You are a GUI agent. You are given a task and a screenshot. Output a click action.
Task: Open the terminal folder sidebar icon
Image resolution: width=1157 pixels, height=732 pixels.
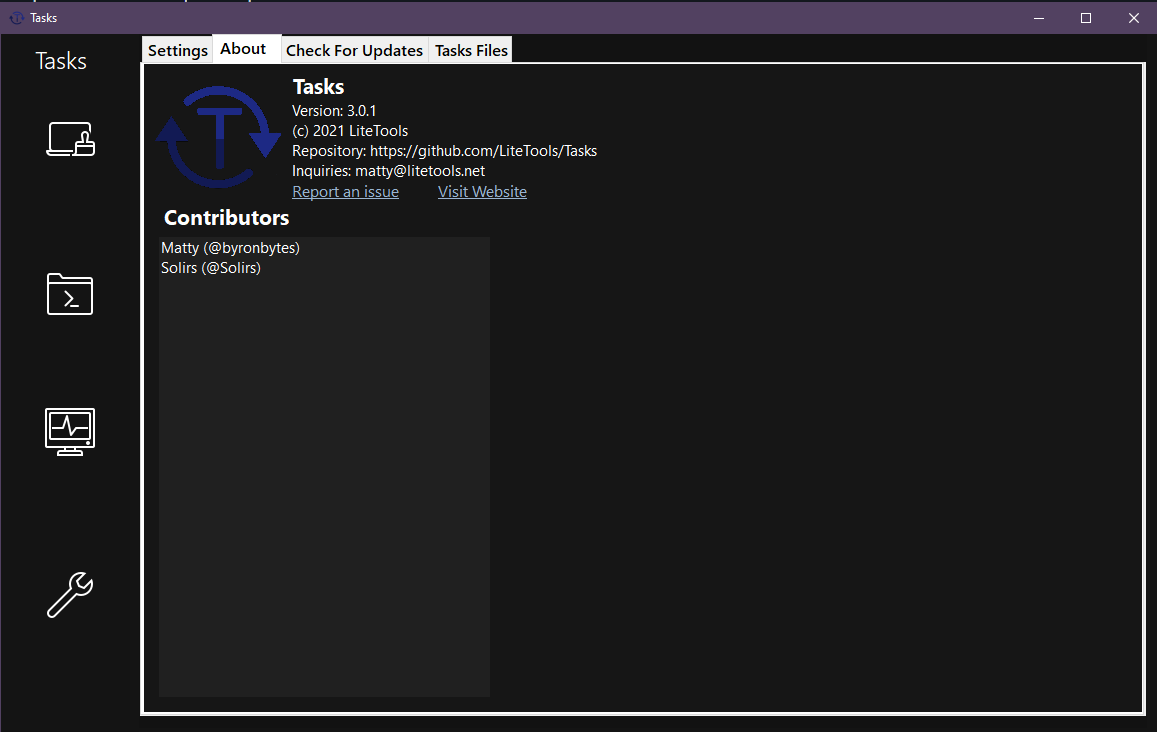pyautogui.click(x=70, y=294)
